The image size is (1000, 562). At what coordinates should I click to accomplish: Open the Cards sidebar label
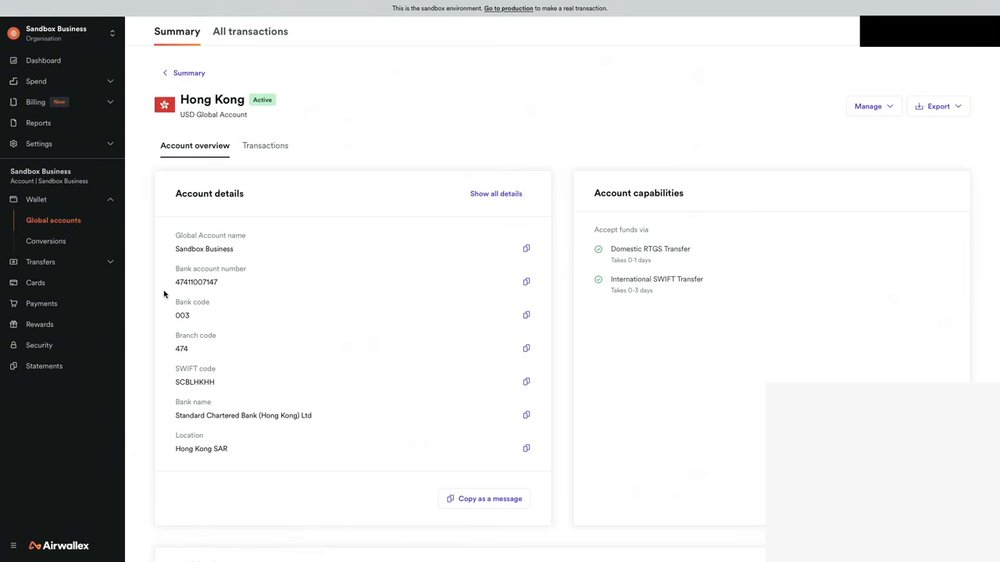coord(35,283)
